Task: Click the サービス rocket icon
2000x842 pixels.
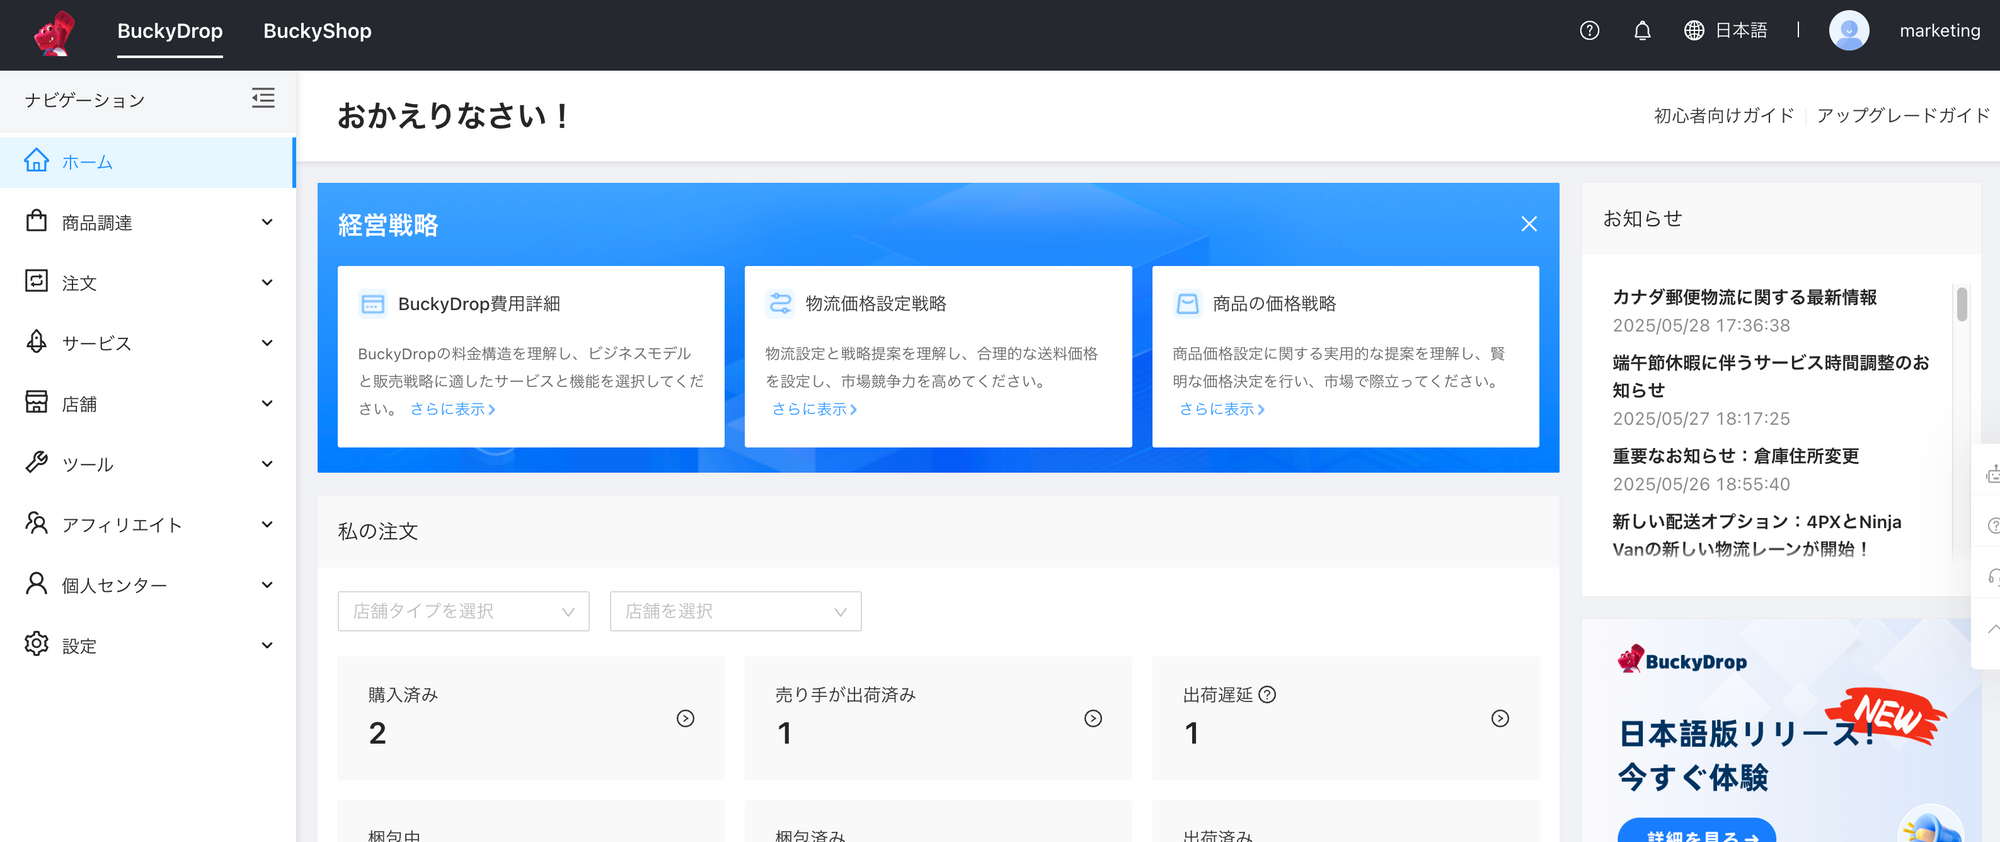Action: (x=37, y=342)
